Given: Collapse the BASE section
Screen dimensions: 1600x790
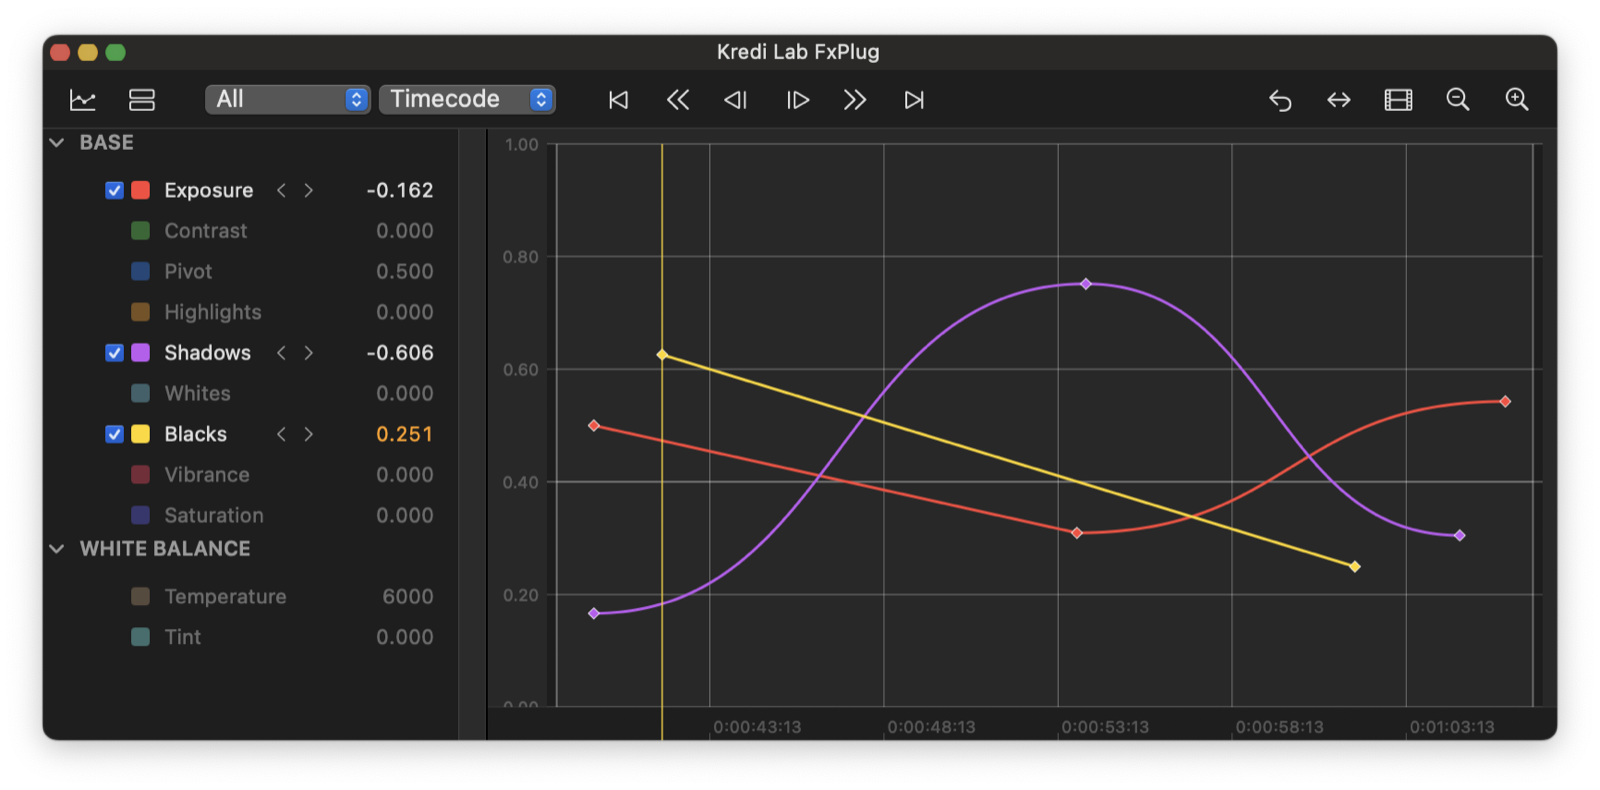Looking at the screenshot, I should [x=57, y=143].
